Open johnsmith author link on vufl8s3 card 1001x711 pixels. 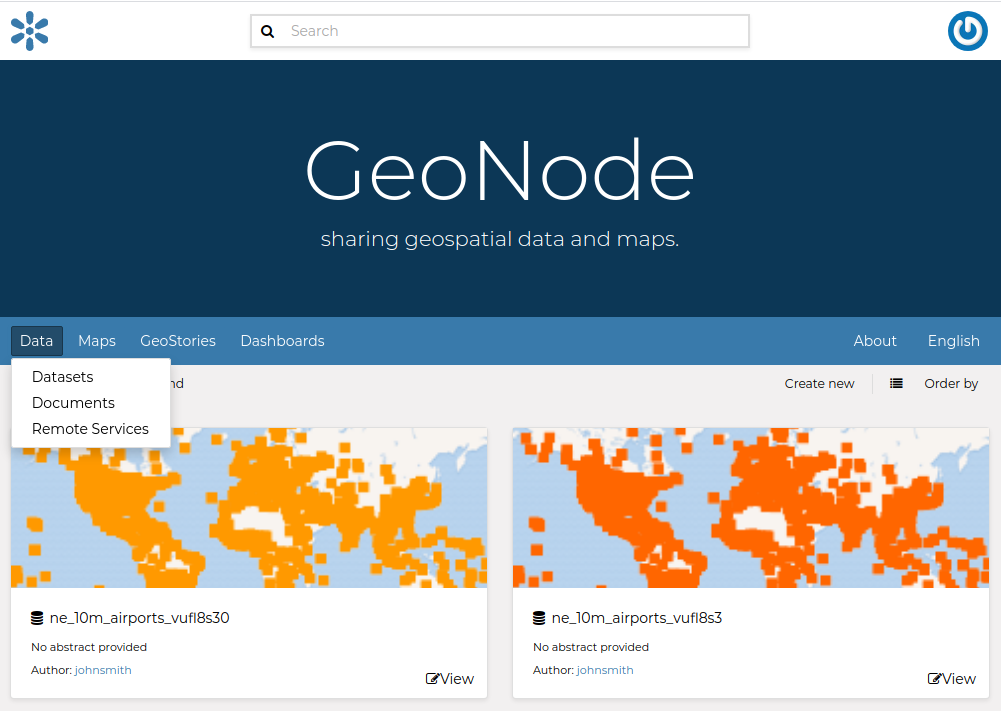coord(605,670)
